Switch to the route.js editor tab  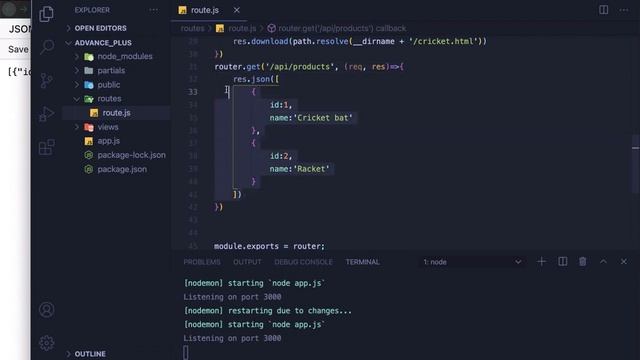[204, 10]
